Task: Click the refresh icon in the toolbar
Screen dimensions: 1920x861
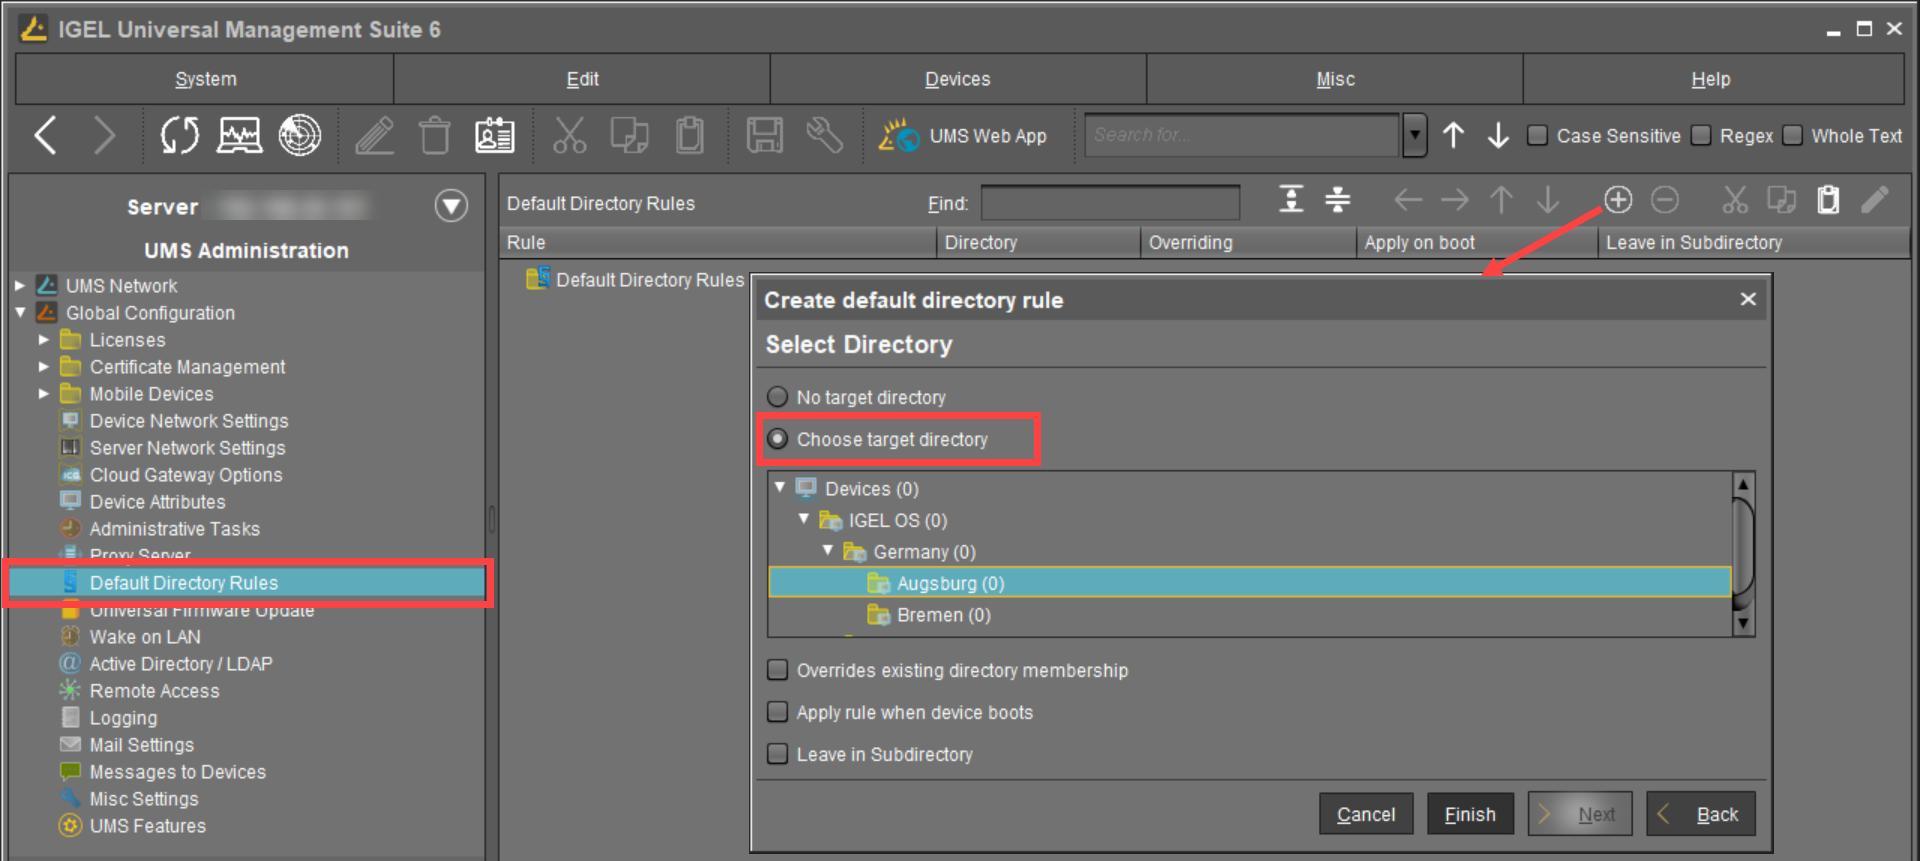Action: coord(180,135)
